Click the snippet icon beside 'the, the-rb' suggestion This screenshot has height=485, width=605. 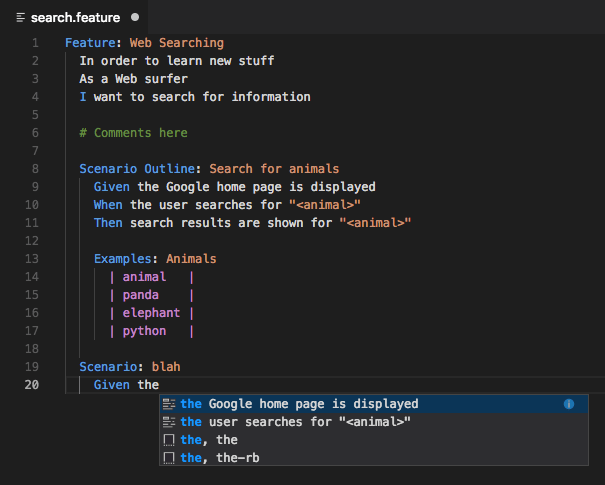coord(170,458)
